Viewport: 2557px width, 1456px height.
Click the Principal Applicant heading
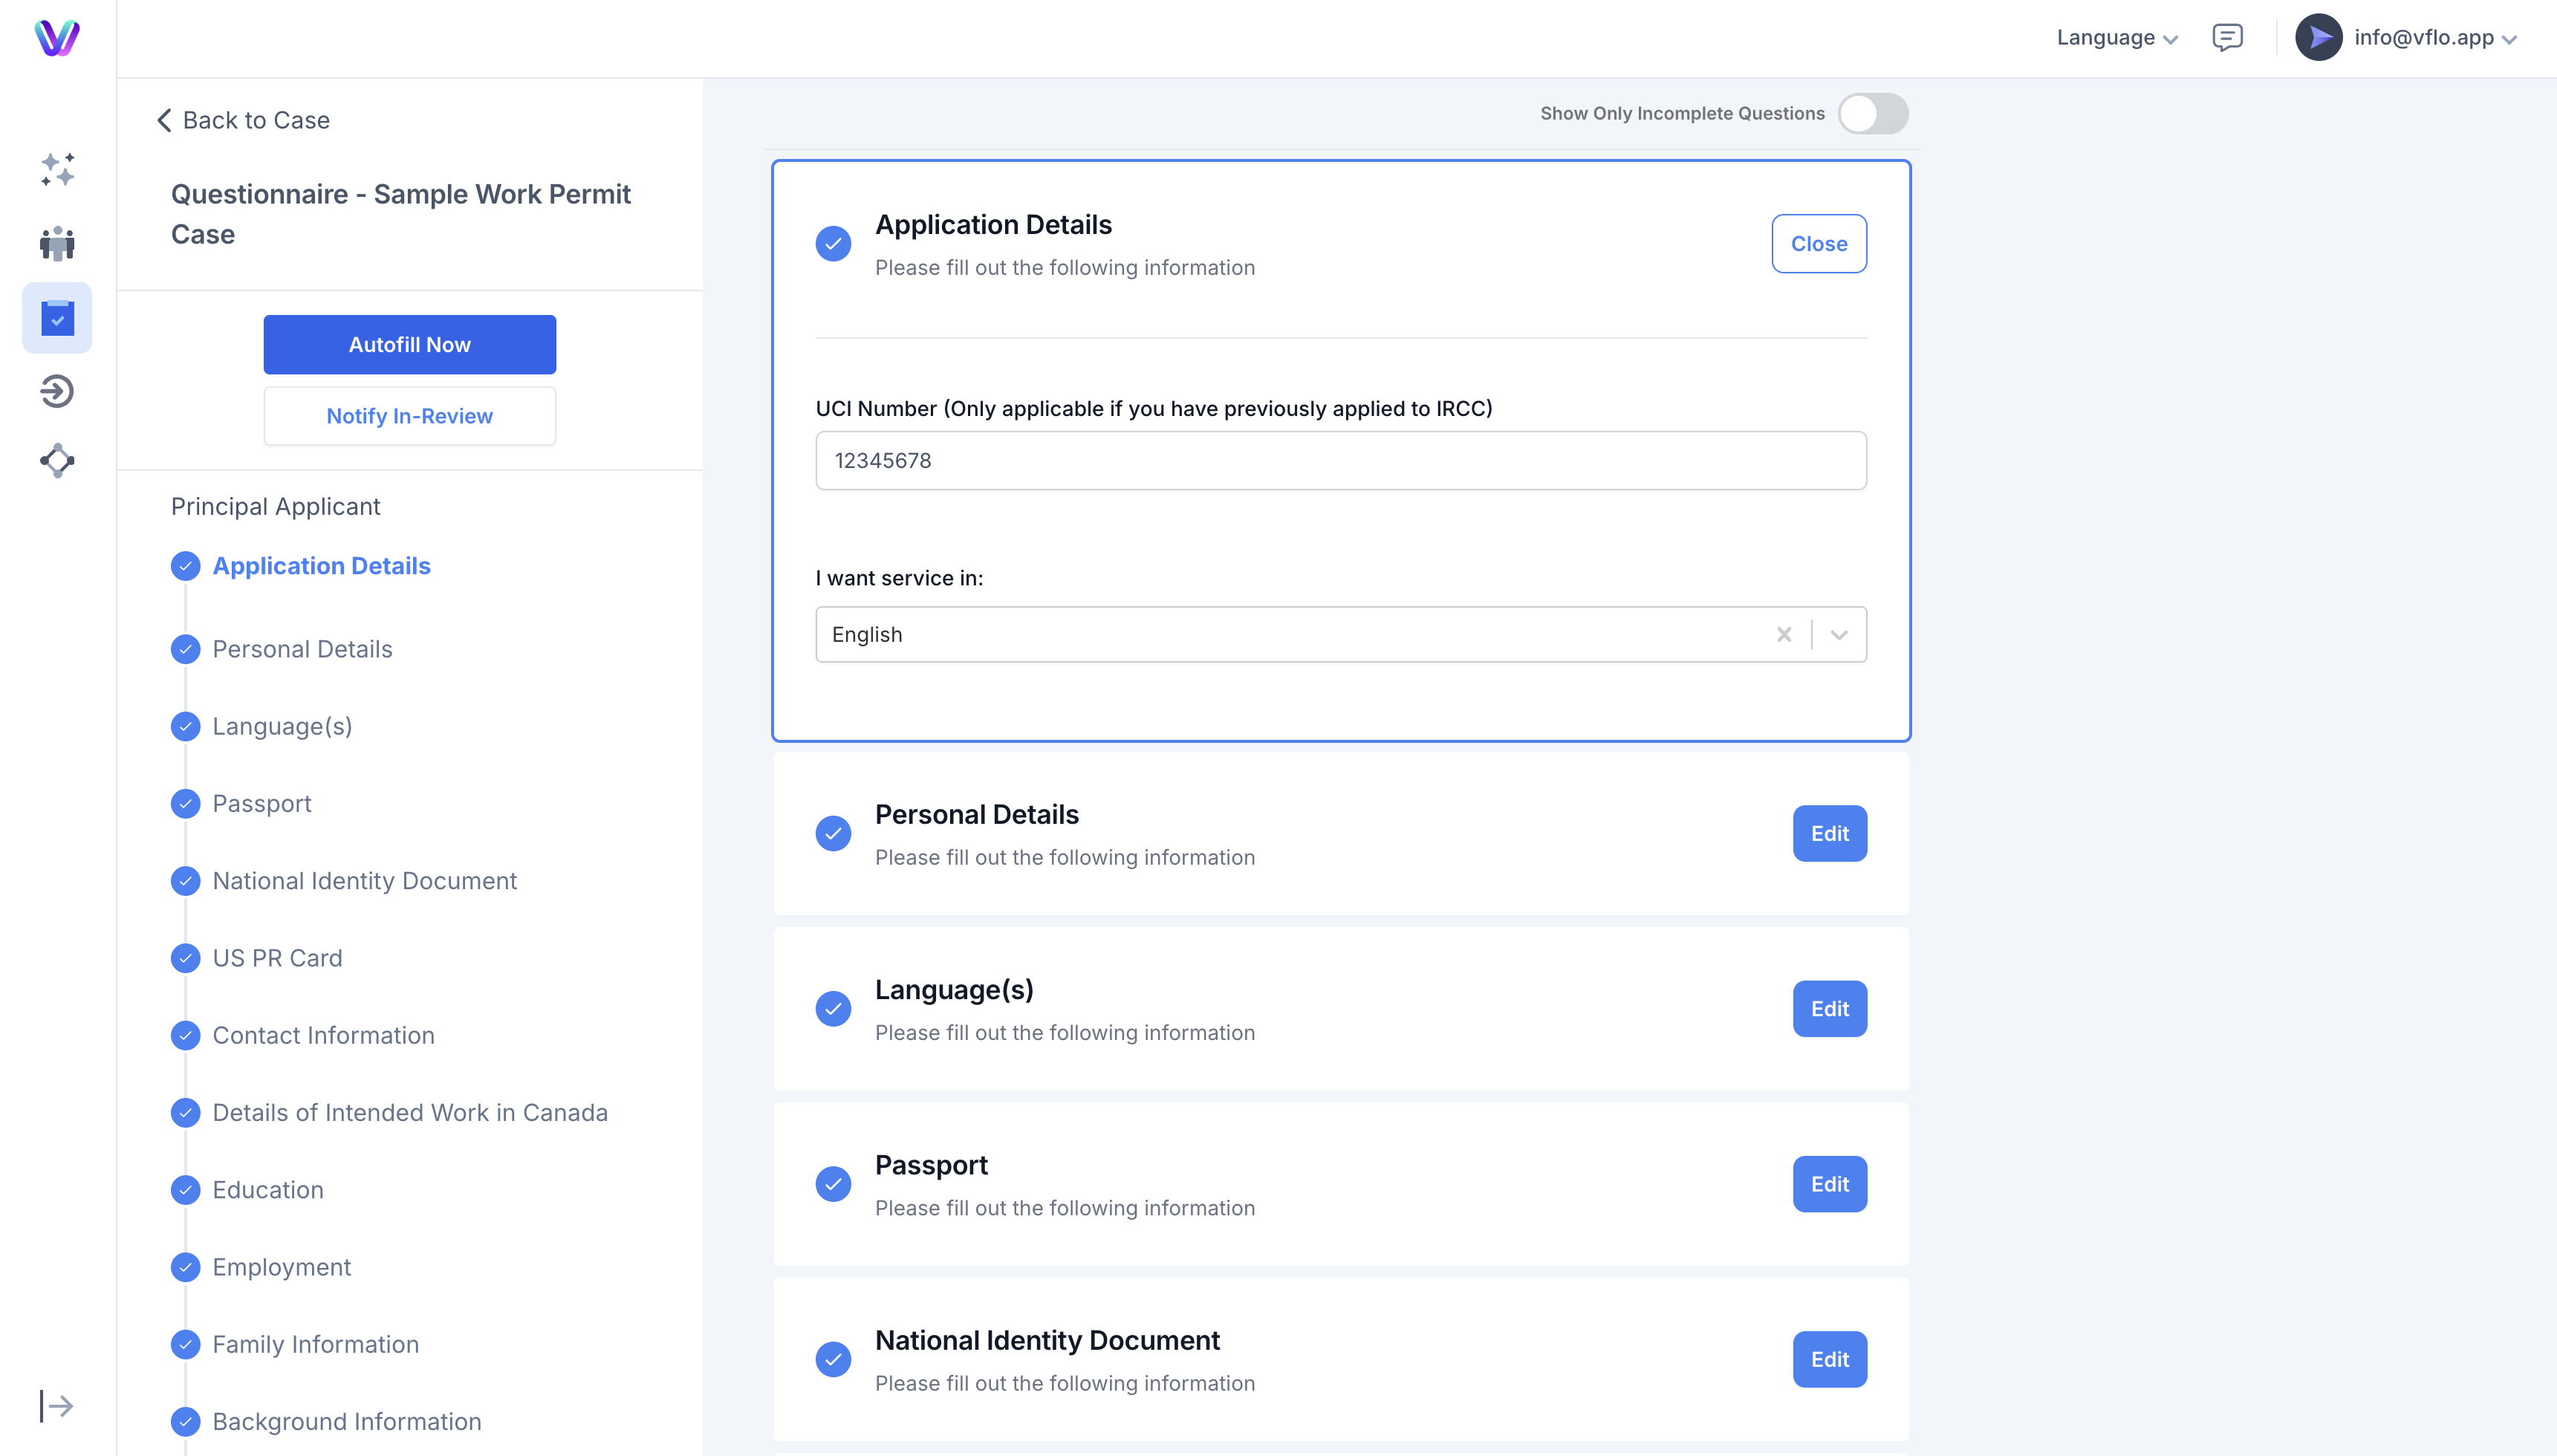[x=275, y=507]
